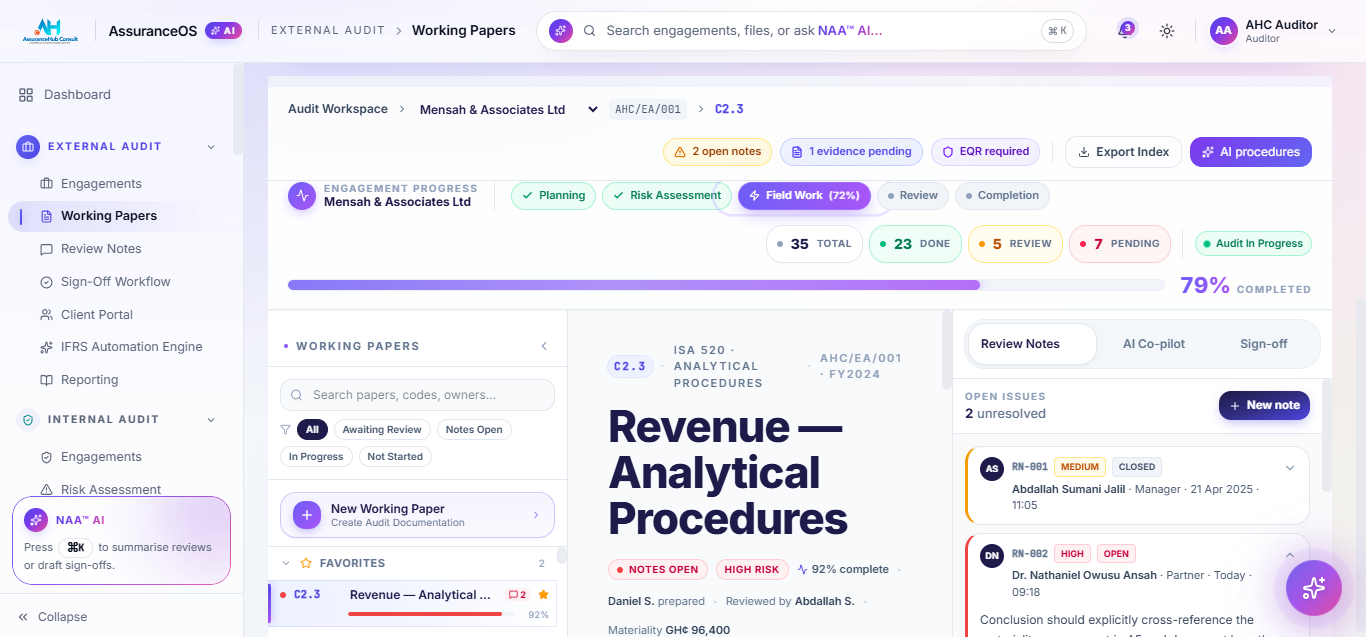Image resolution: width=1366 pixels, height=637 pixels.
Task: Add a New note
Action: click(1264, 405)
